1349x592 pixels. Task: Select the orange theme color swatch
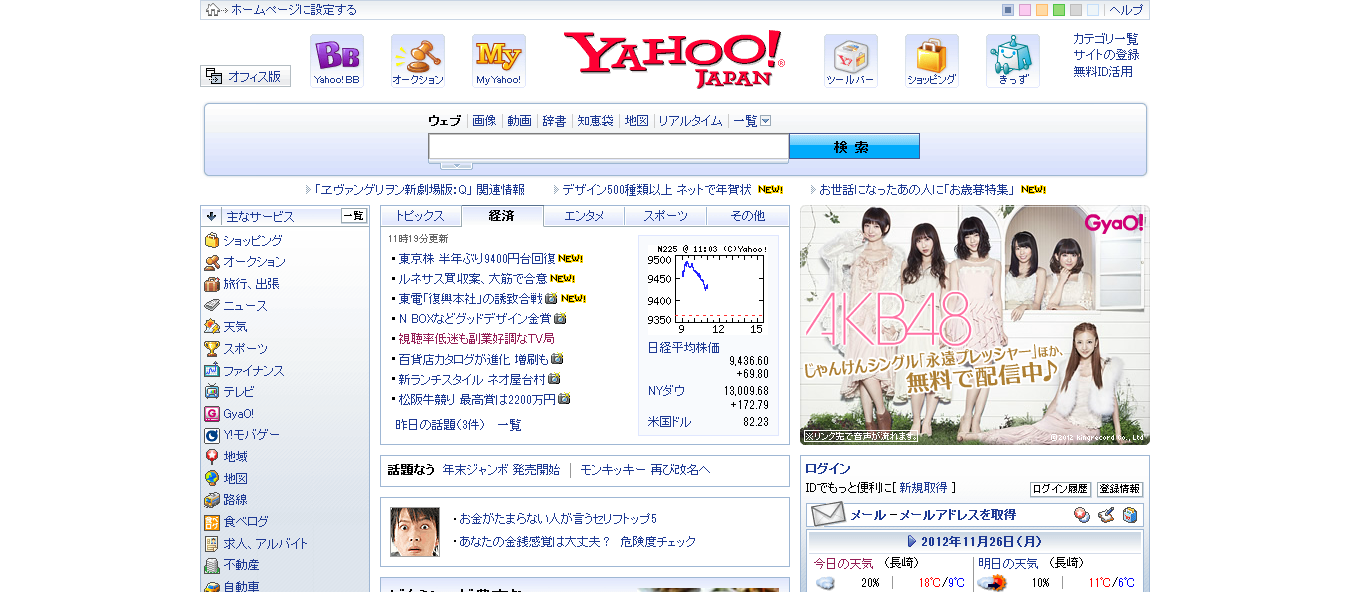click(x=1042, y=10)
